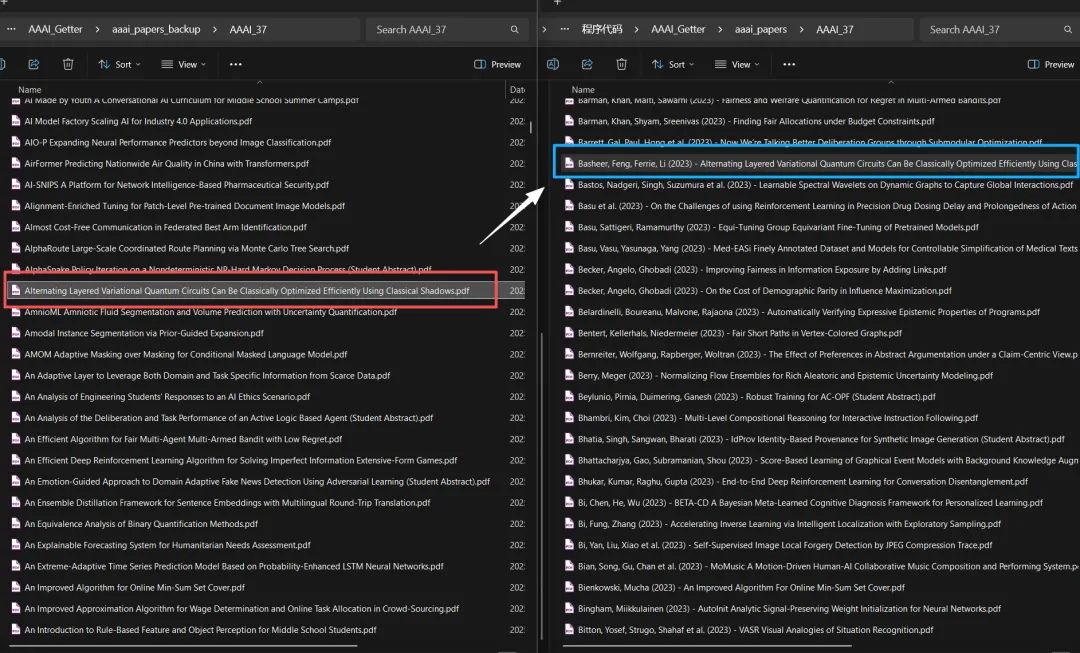The height and width of the screenshot is (653, 1080).
Task: Click PDF icon of Bingham, Miikkulainen file
Action: pos(569,608)
